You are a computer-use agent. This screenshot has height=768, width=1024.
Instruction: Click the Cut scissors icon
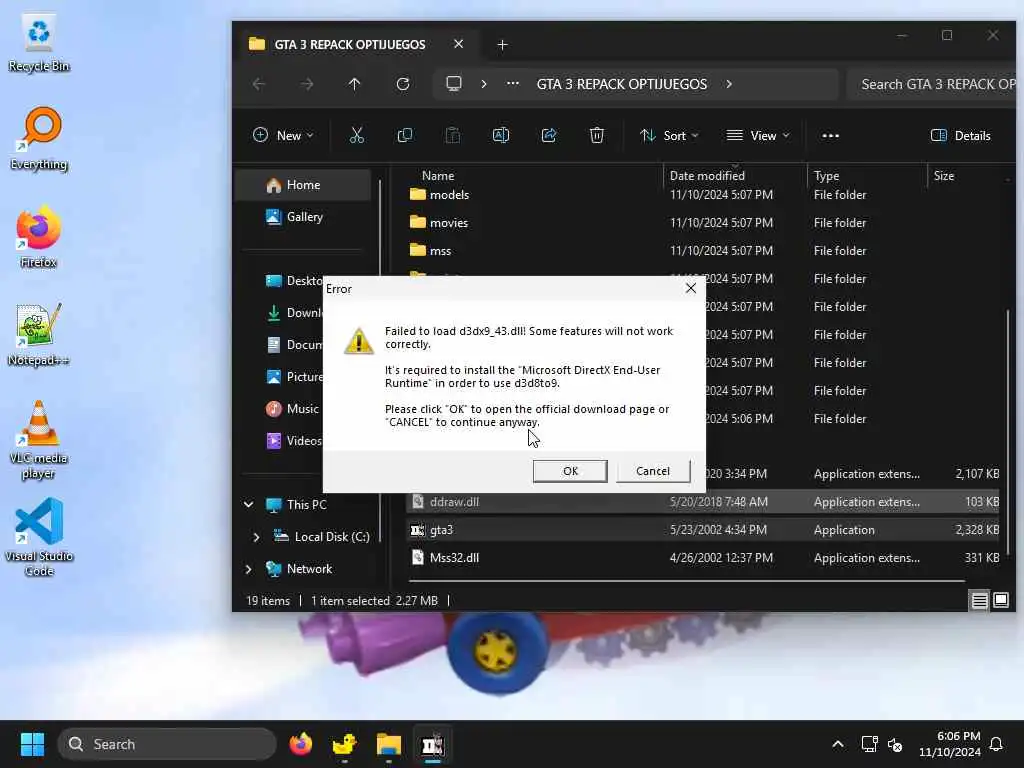[x=357, y=135]
